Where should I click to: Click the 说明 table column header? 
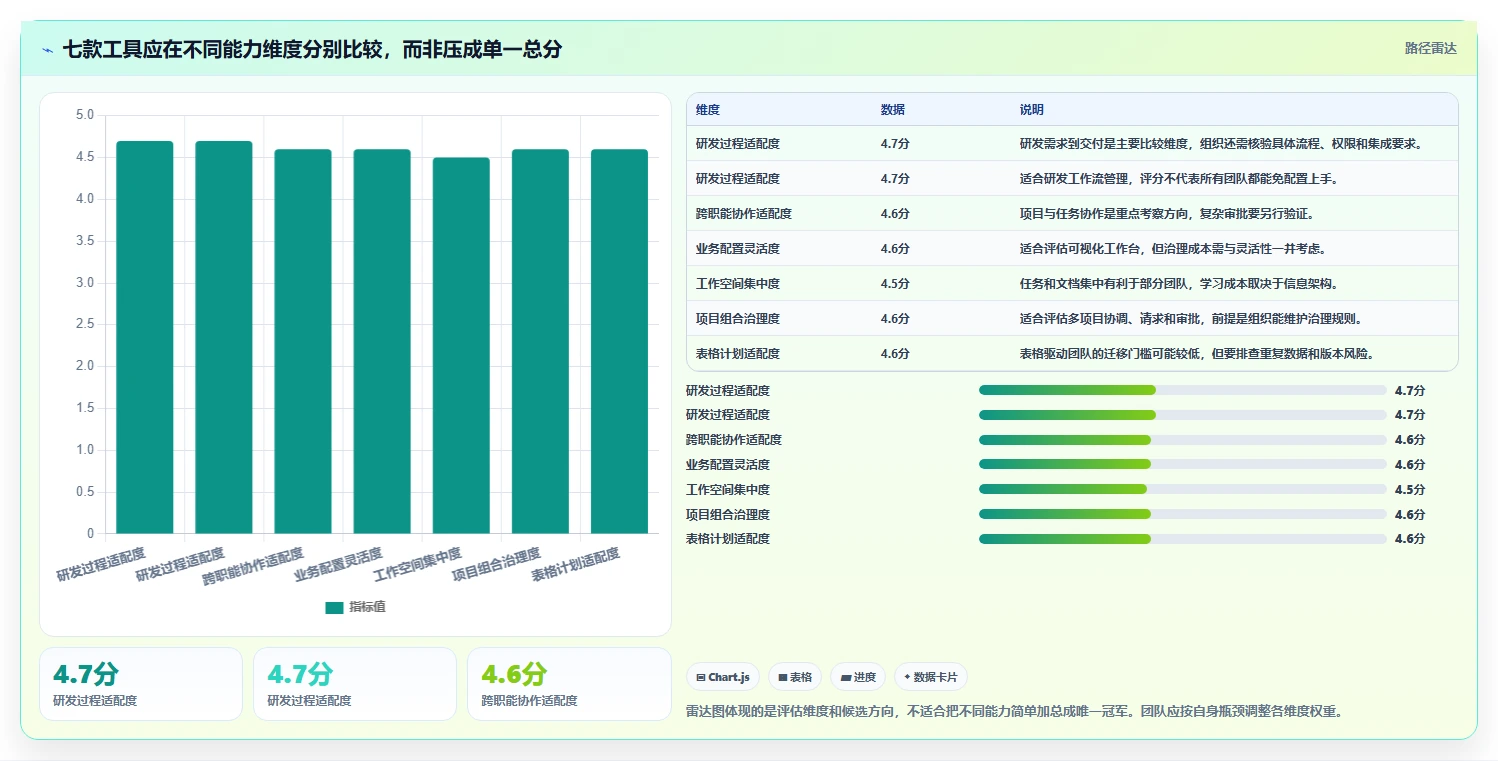tap(1032, 110)
